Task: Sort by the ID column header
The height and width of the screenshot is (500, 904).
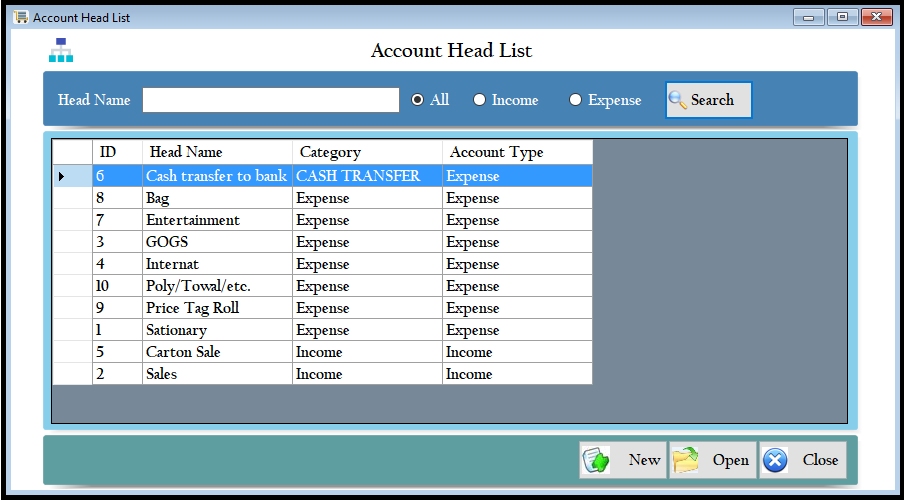Action: pyautogui.click(x=116, y=152)
